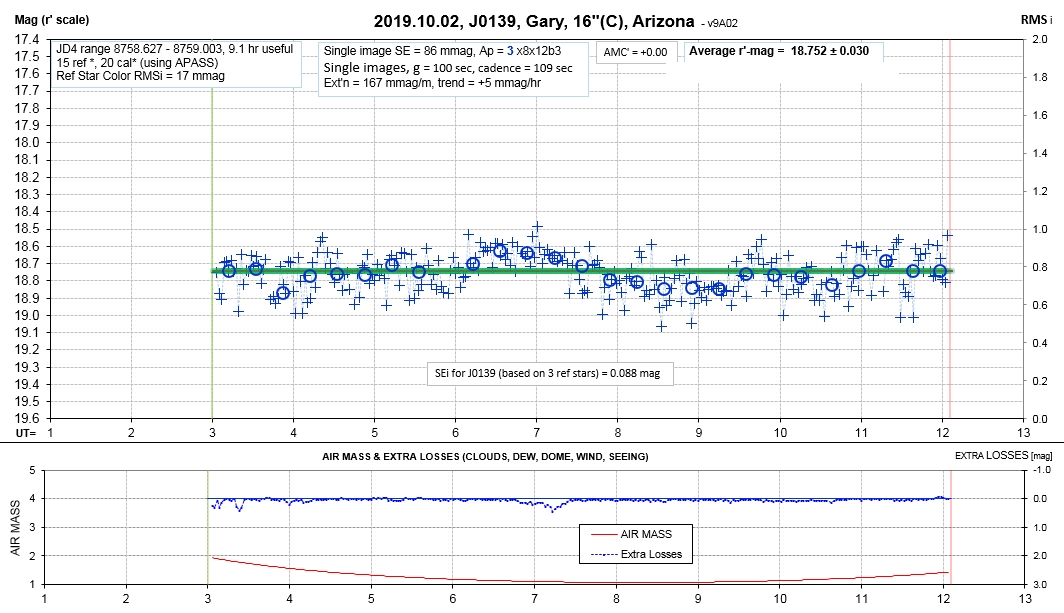This screenshot has width=1064, height=613.
Task: Click the chart title "2019.10.02, J0139, Gary, 16''(C), Arizona"
Action: coord(533,22)
